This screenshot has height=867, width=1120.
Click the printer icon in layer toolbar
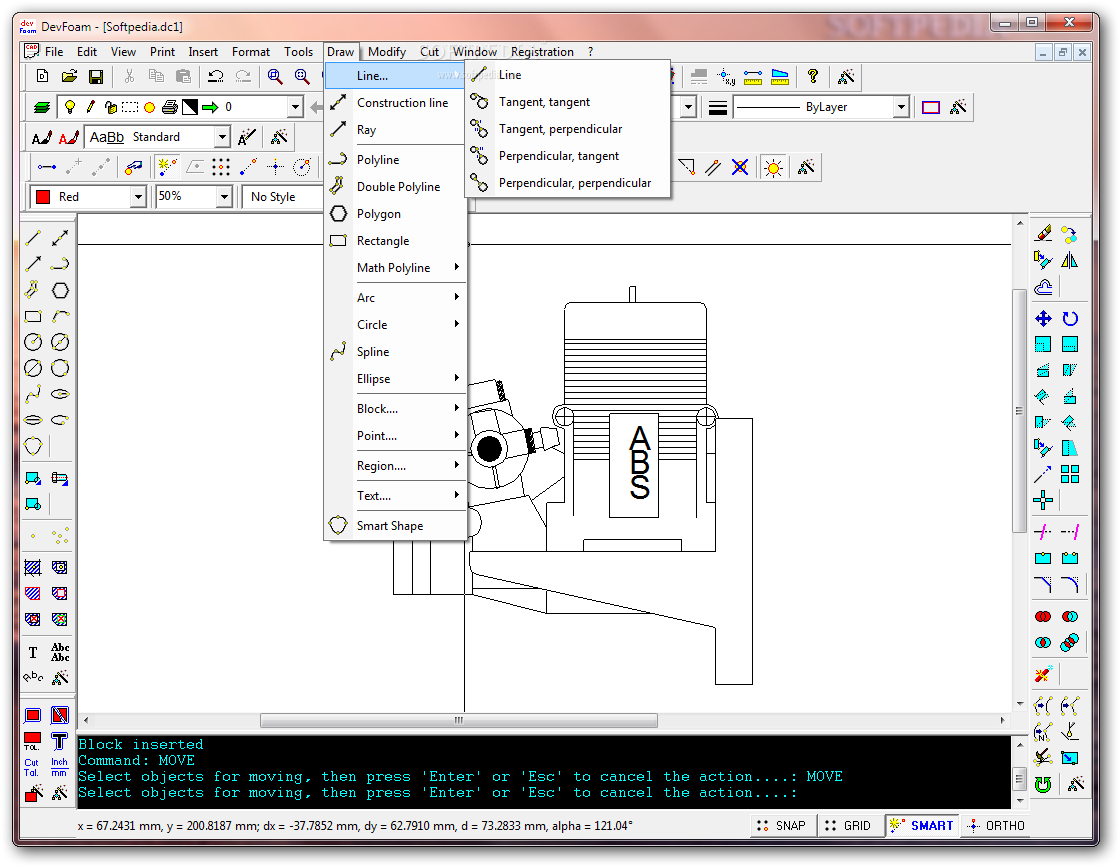point(169,107)
